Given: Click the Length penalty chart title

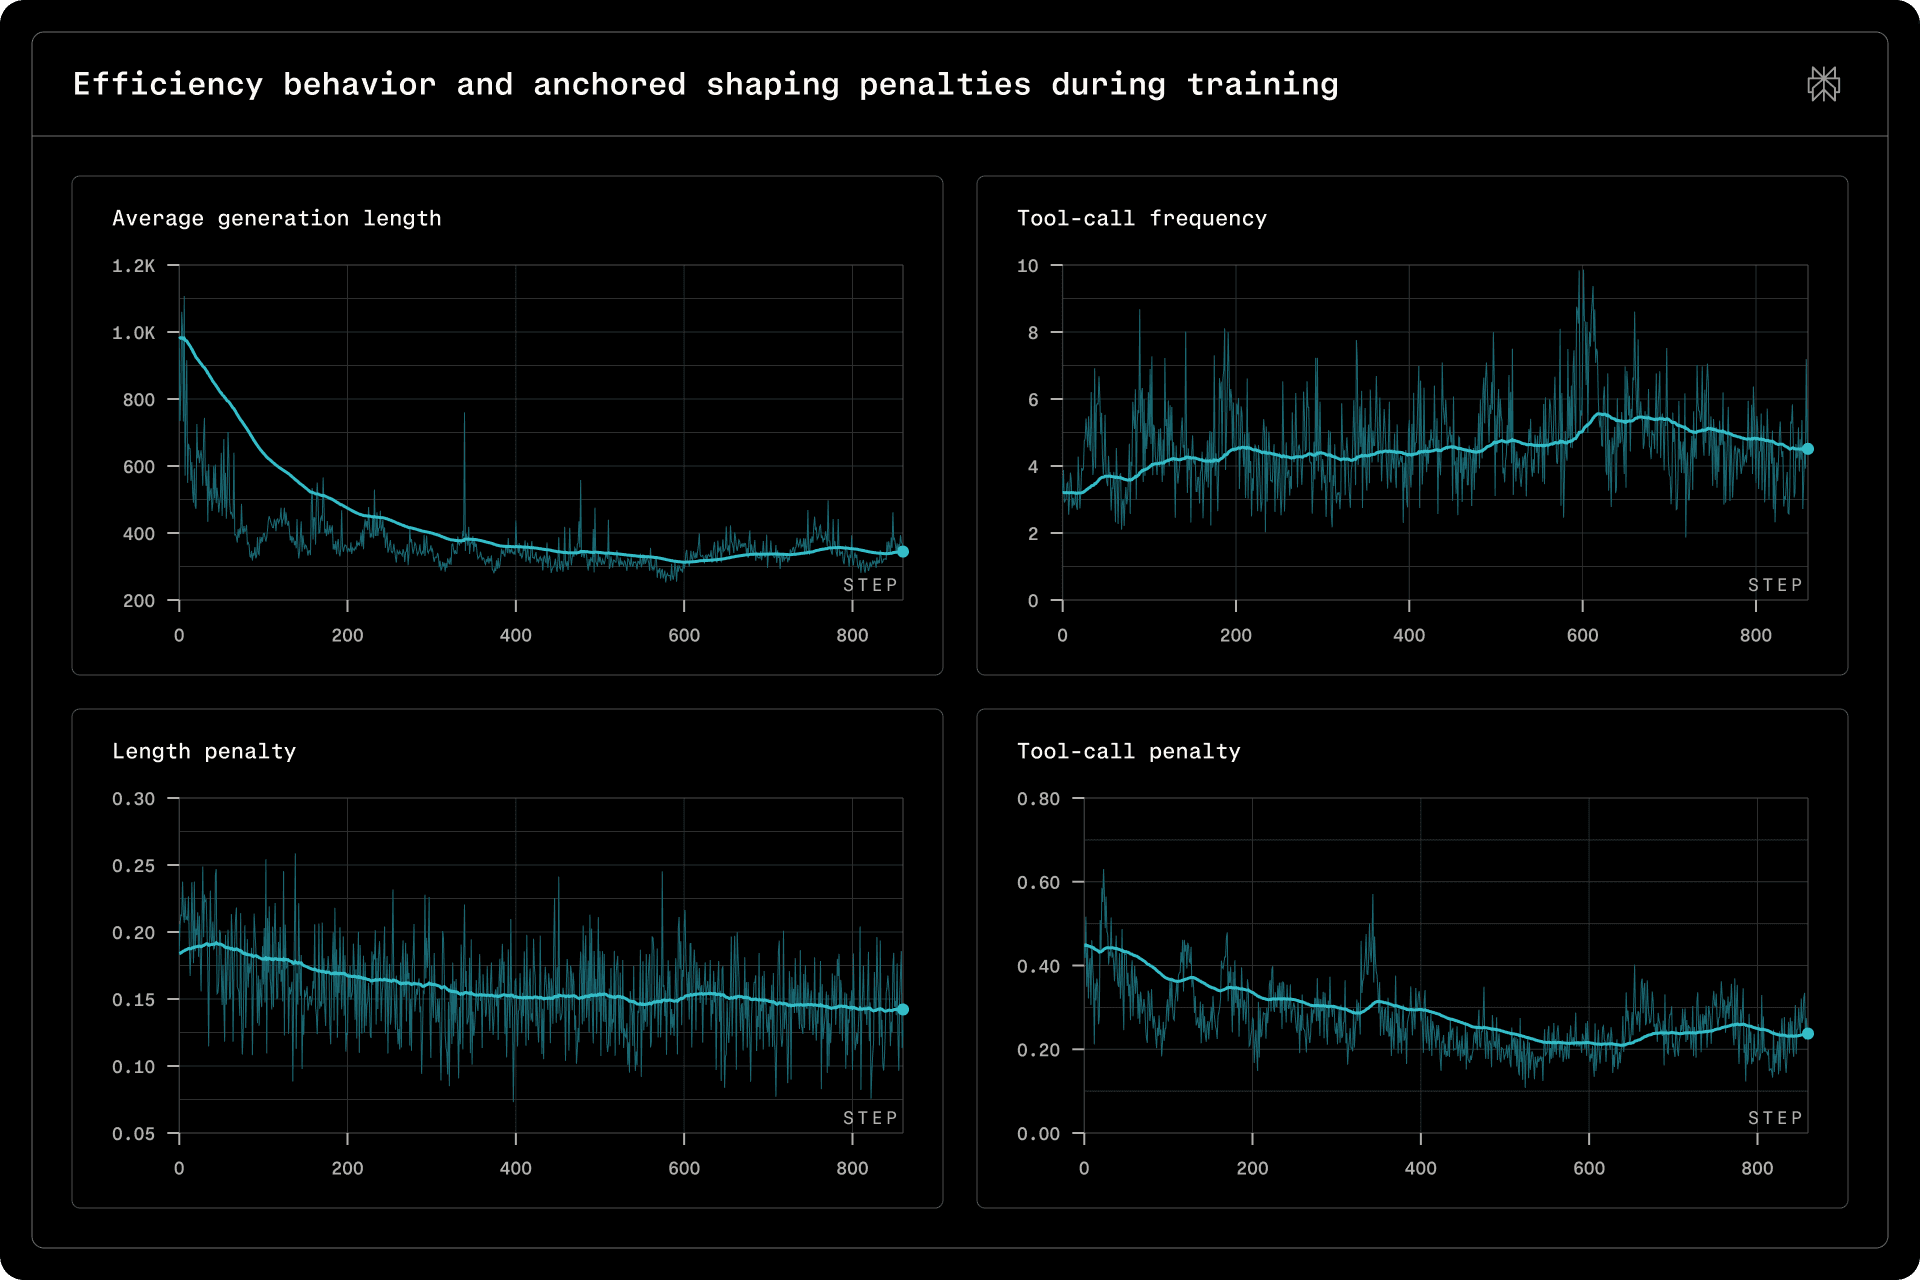Looking at the screenshot, I should coord(204,751).
